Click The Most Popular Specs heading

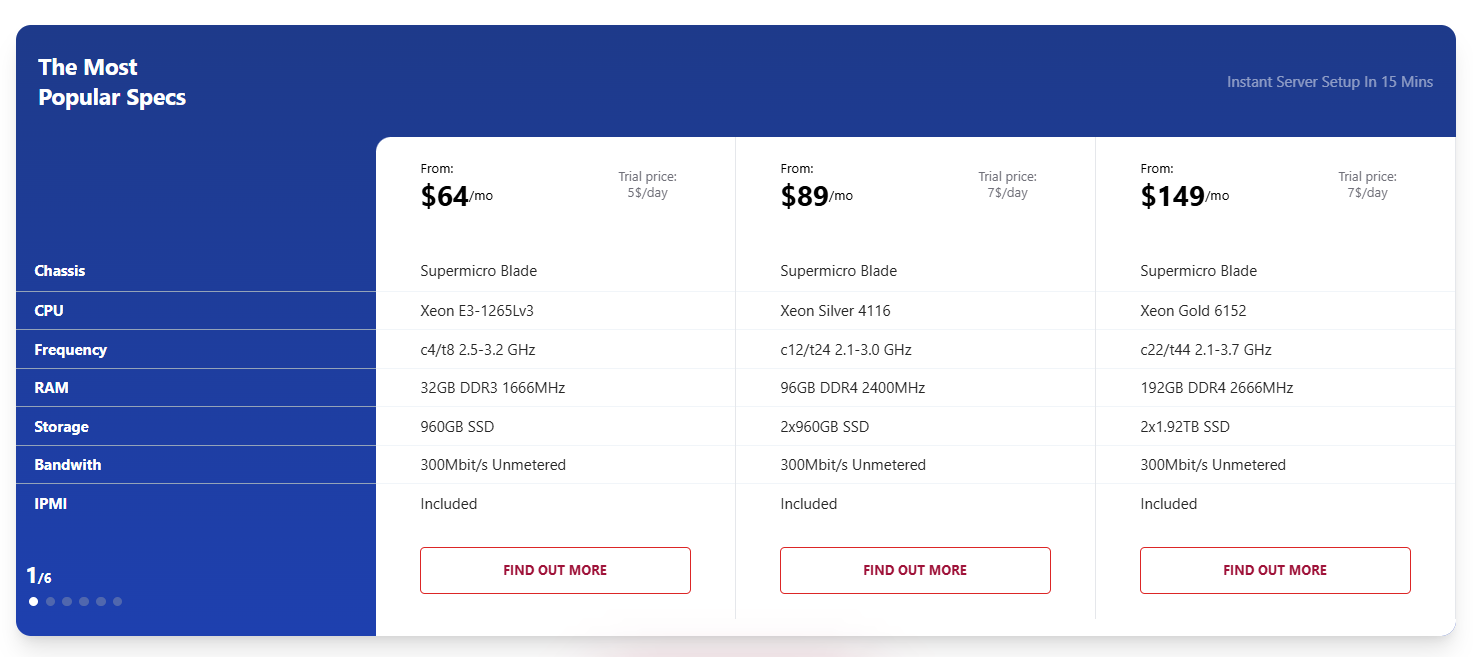click(x=111, y=82)
